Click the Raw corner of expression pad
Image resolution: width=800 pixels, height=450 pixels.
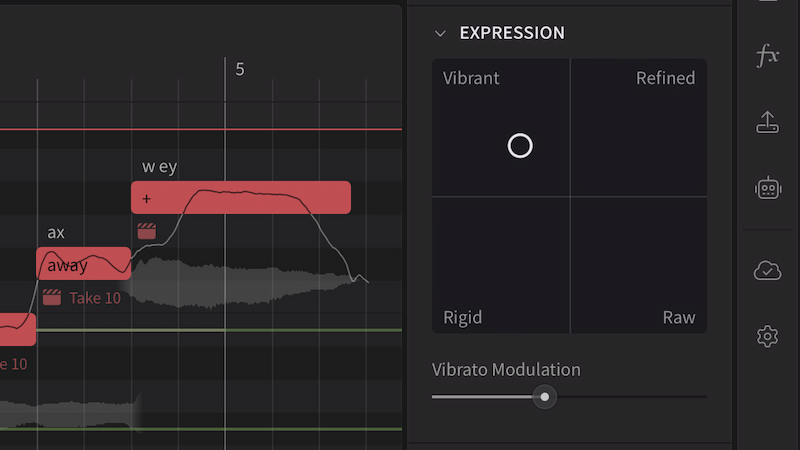coord(678,317)
